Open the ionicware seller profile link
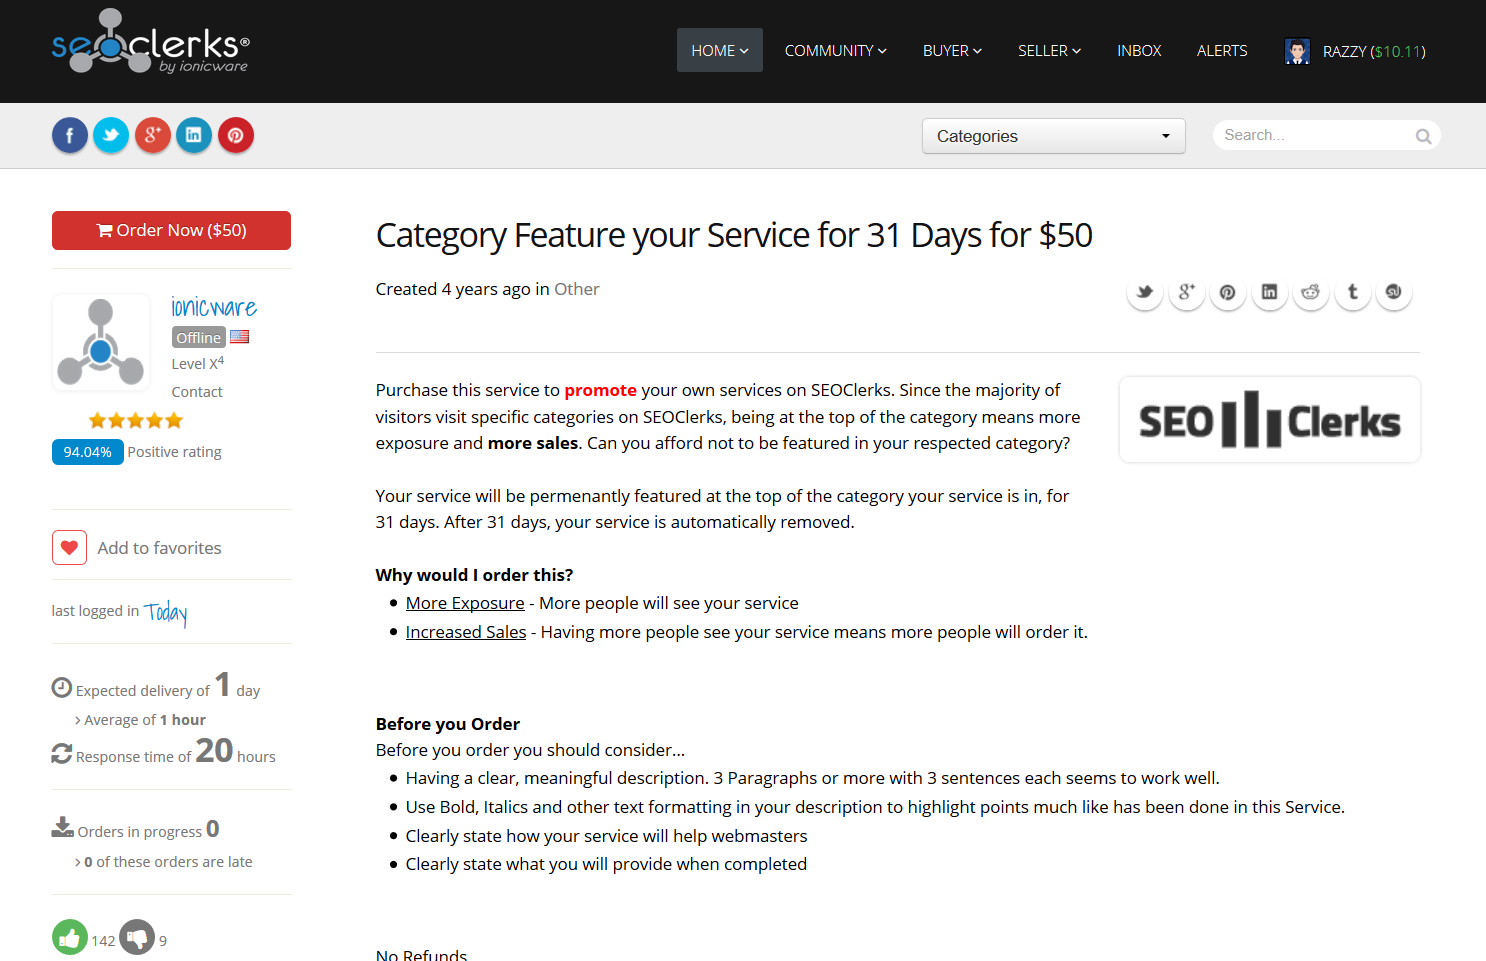This screenshot has height=961, width=1486. pyautogui.click(x=214, y=306)
